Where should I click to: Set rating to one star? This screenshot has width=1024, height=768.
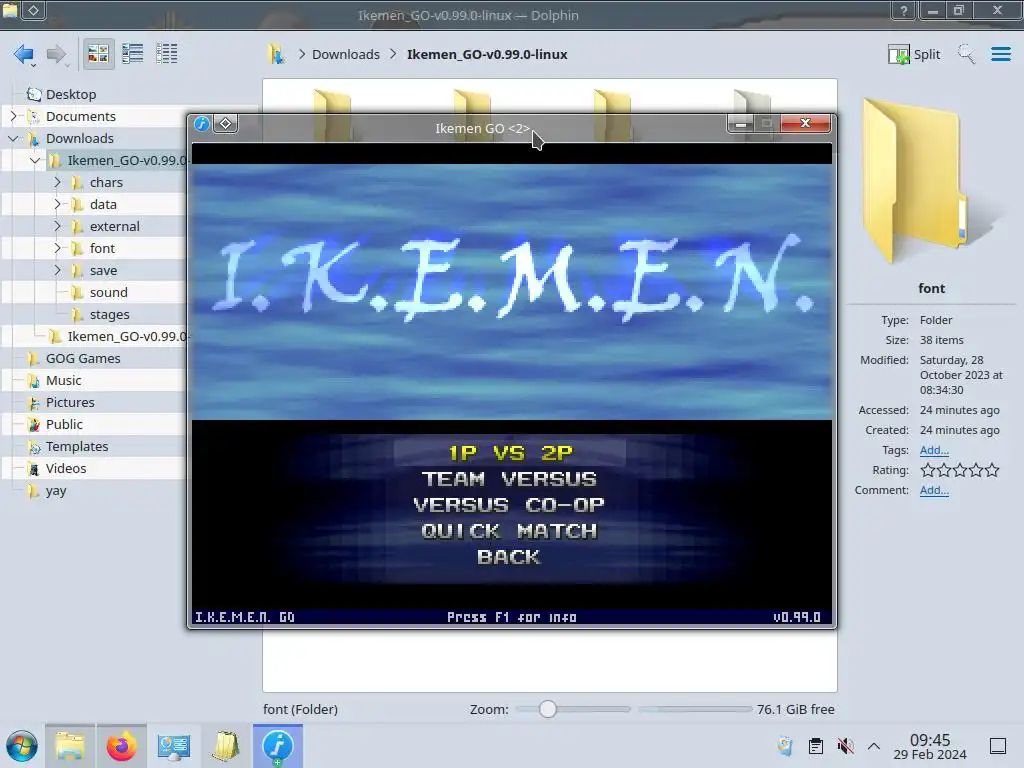coord(927,470)
